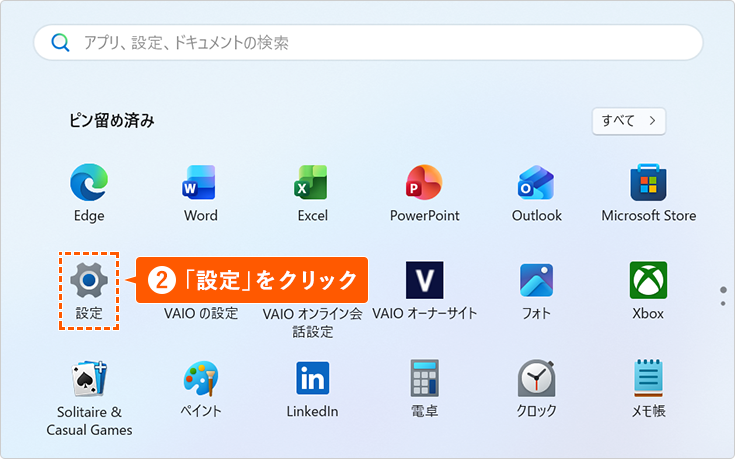The image size is (735, 459).
Task: Open the クロック app
Action: (x=536, y=380)
